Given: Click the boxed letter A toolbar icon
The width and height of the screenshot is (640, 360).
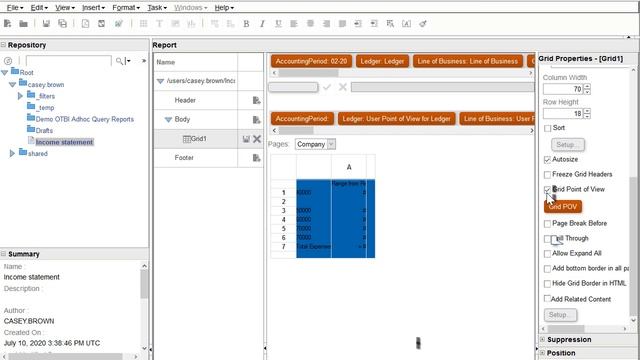Looking at the screenshot, I should pos(407,24).
